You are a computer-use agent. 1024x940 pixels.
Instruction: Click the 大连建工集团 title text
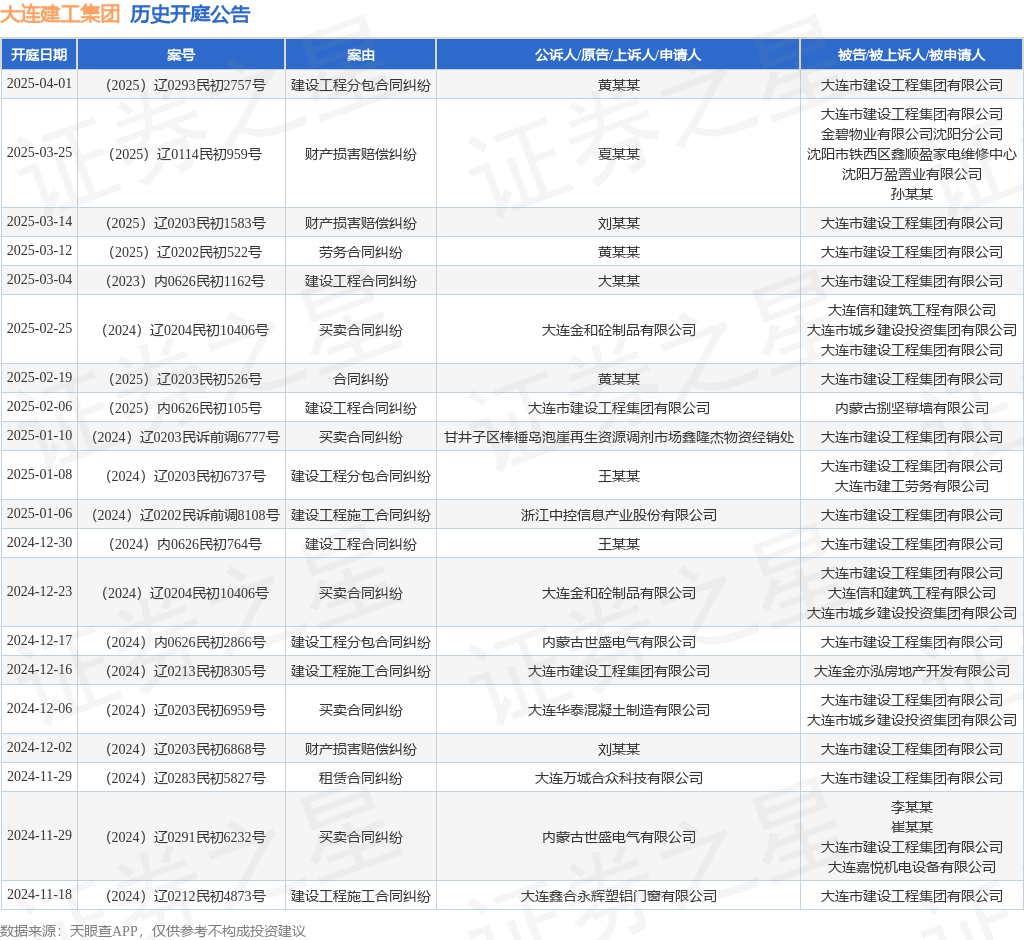point(60,14)
